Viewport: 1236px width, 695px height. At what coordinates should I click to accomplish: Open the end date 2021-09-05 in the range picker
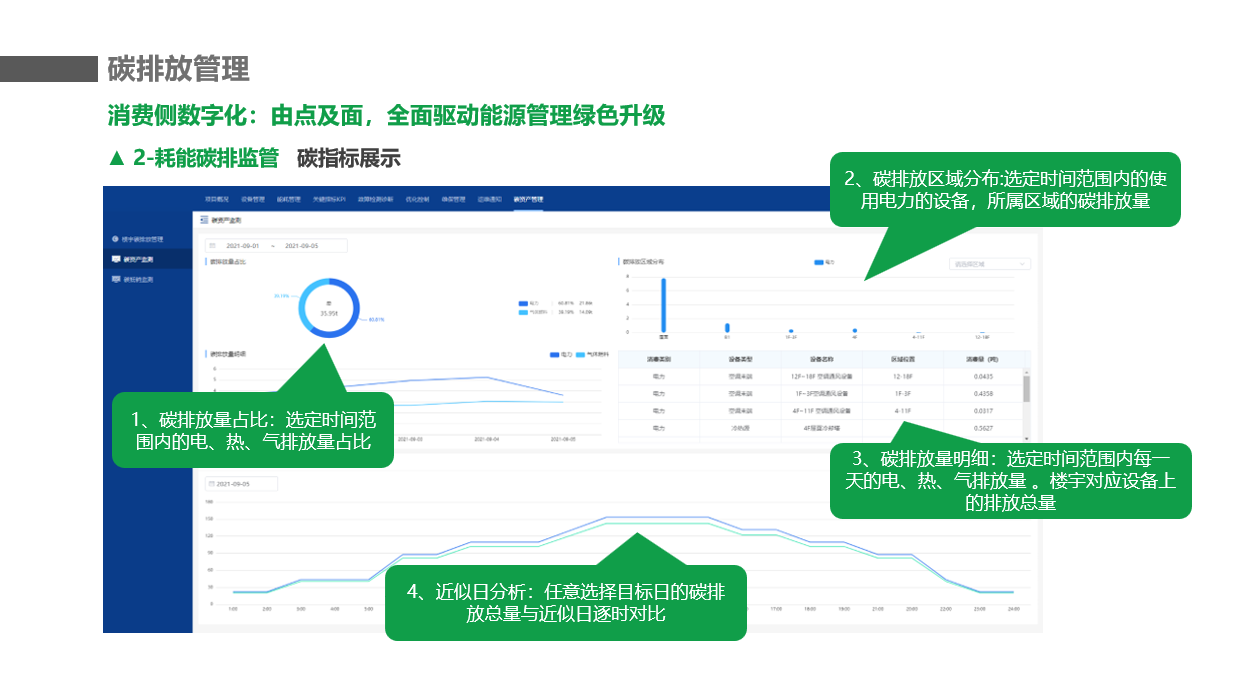pyautogui.click(x=302, y=246)
